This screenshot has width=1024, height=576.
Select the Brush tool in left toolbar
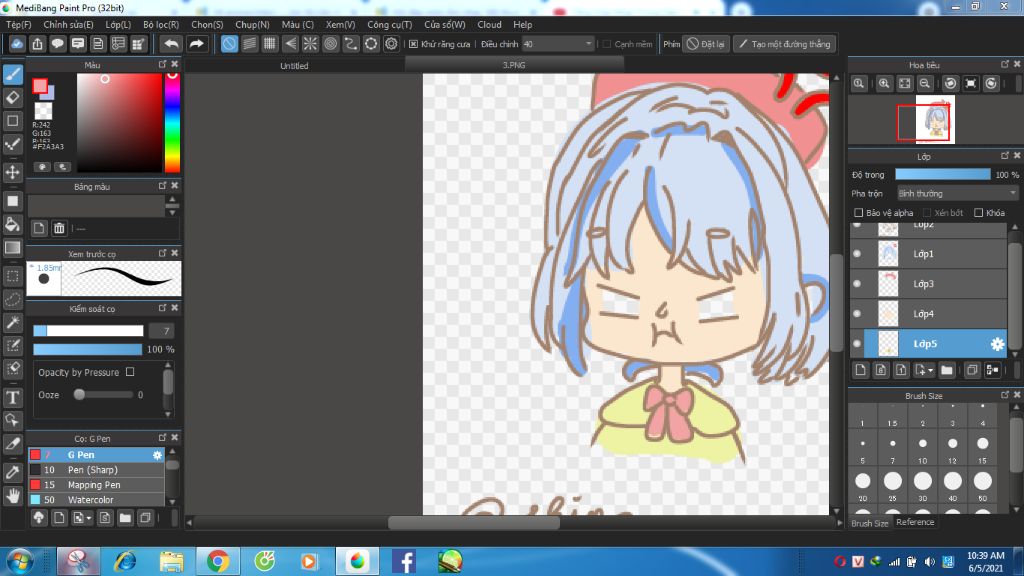point(13,74)
